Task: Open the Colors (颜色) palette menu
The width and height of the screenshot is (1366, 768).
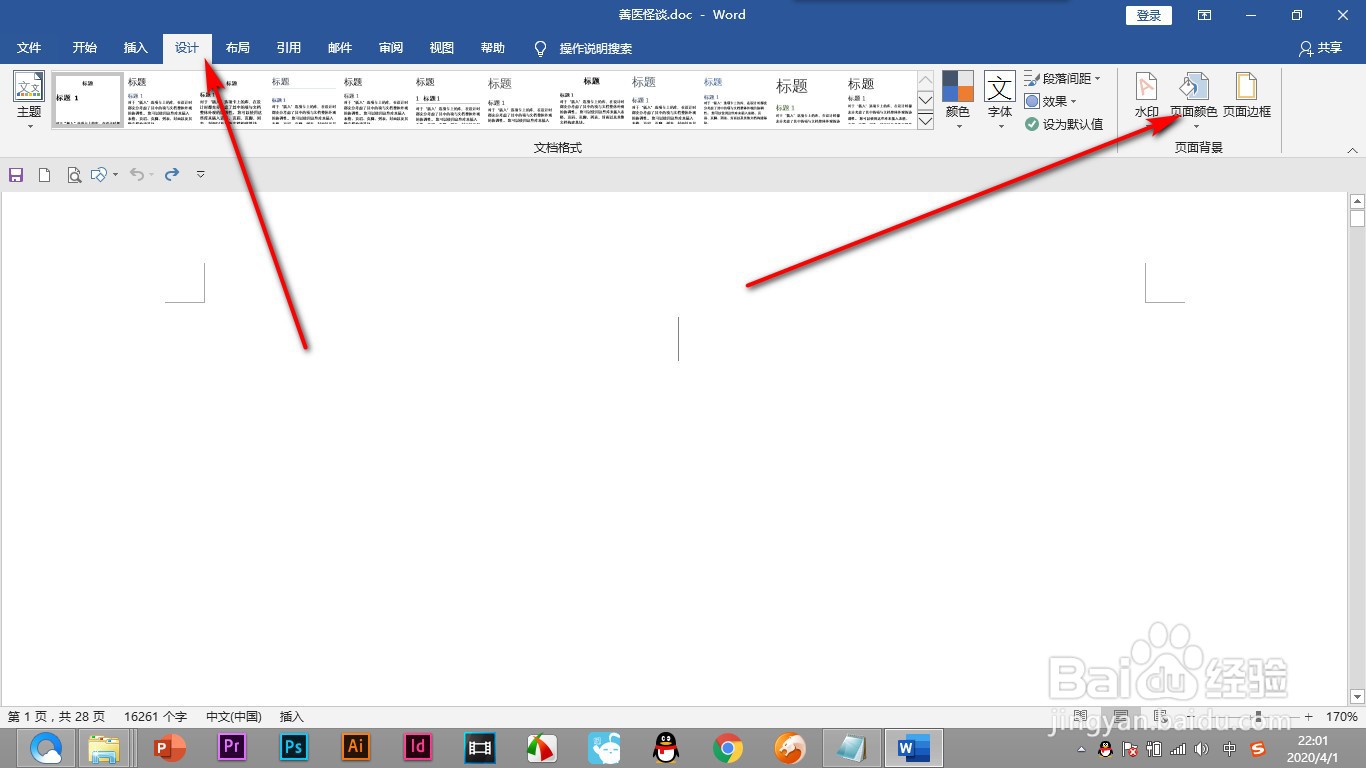Action: tap(957, 100)
